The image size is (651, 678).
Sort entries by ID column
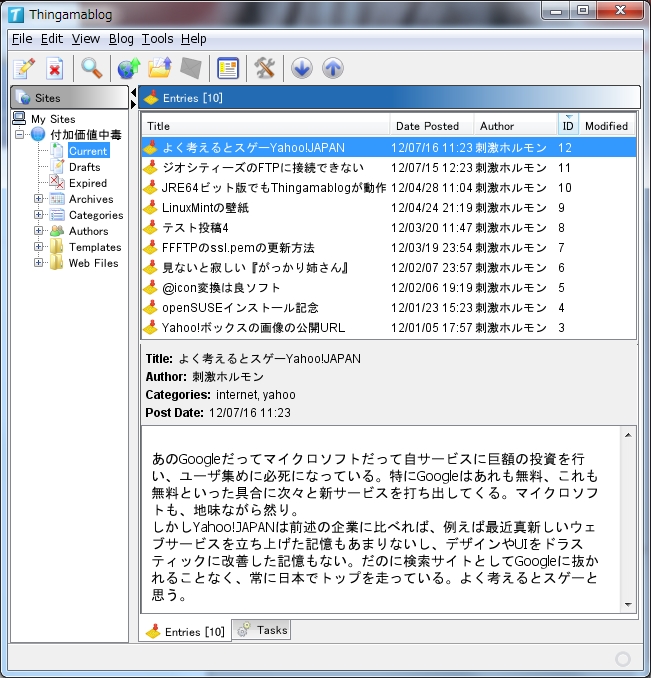[568, 126]
